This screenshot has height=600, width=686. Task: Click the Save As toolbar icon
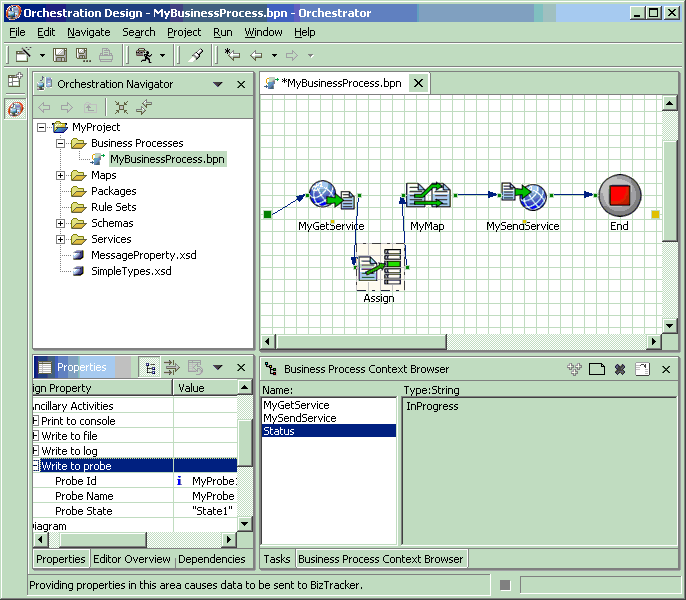pos(83,55)
